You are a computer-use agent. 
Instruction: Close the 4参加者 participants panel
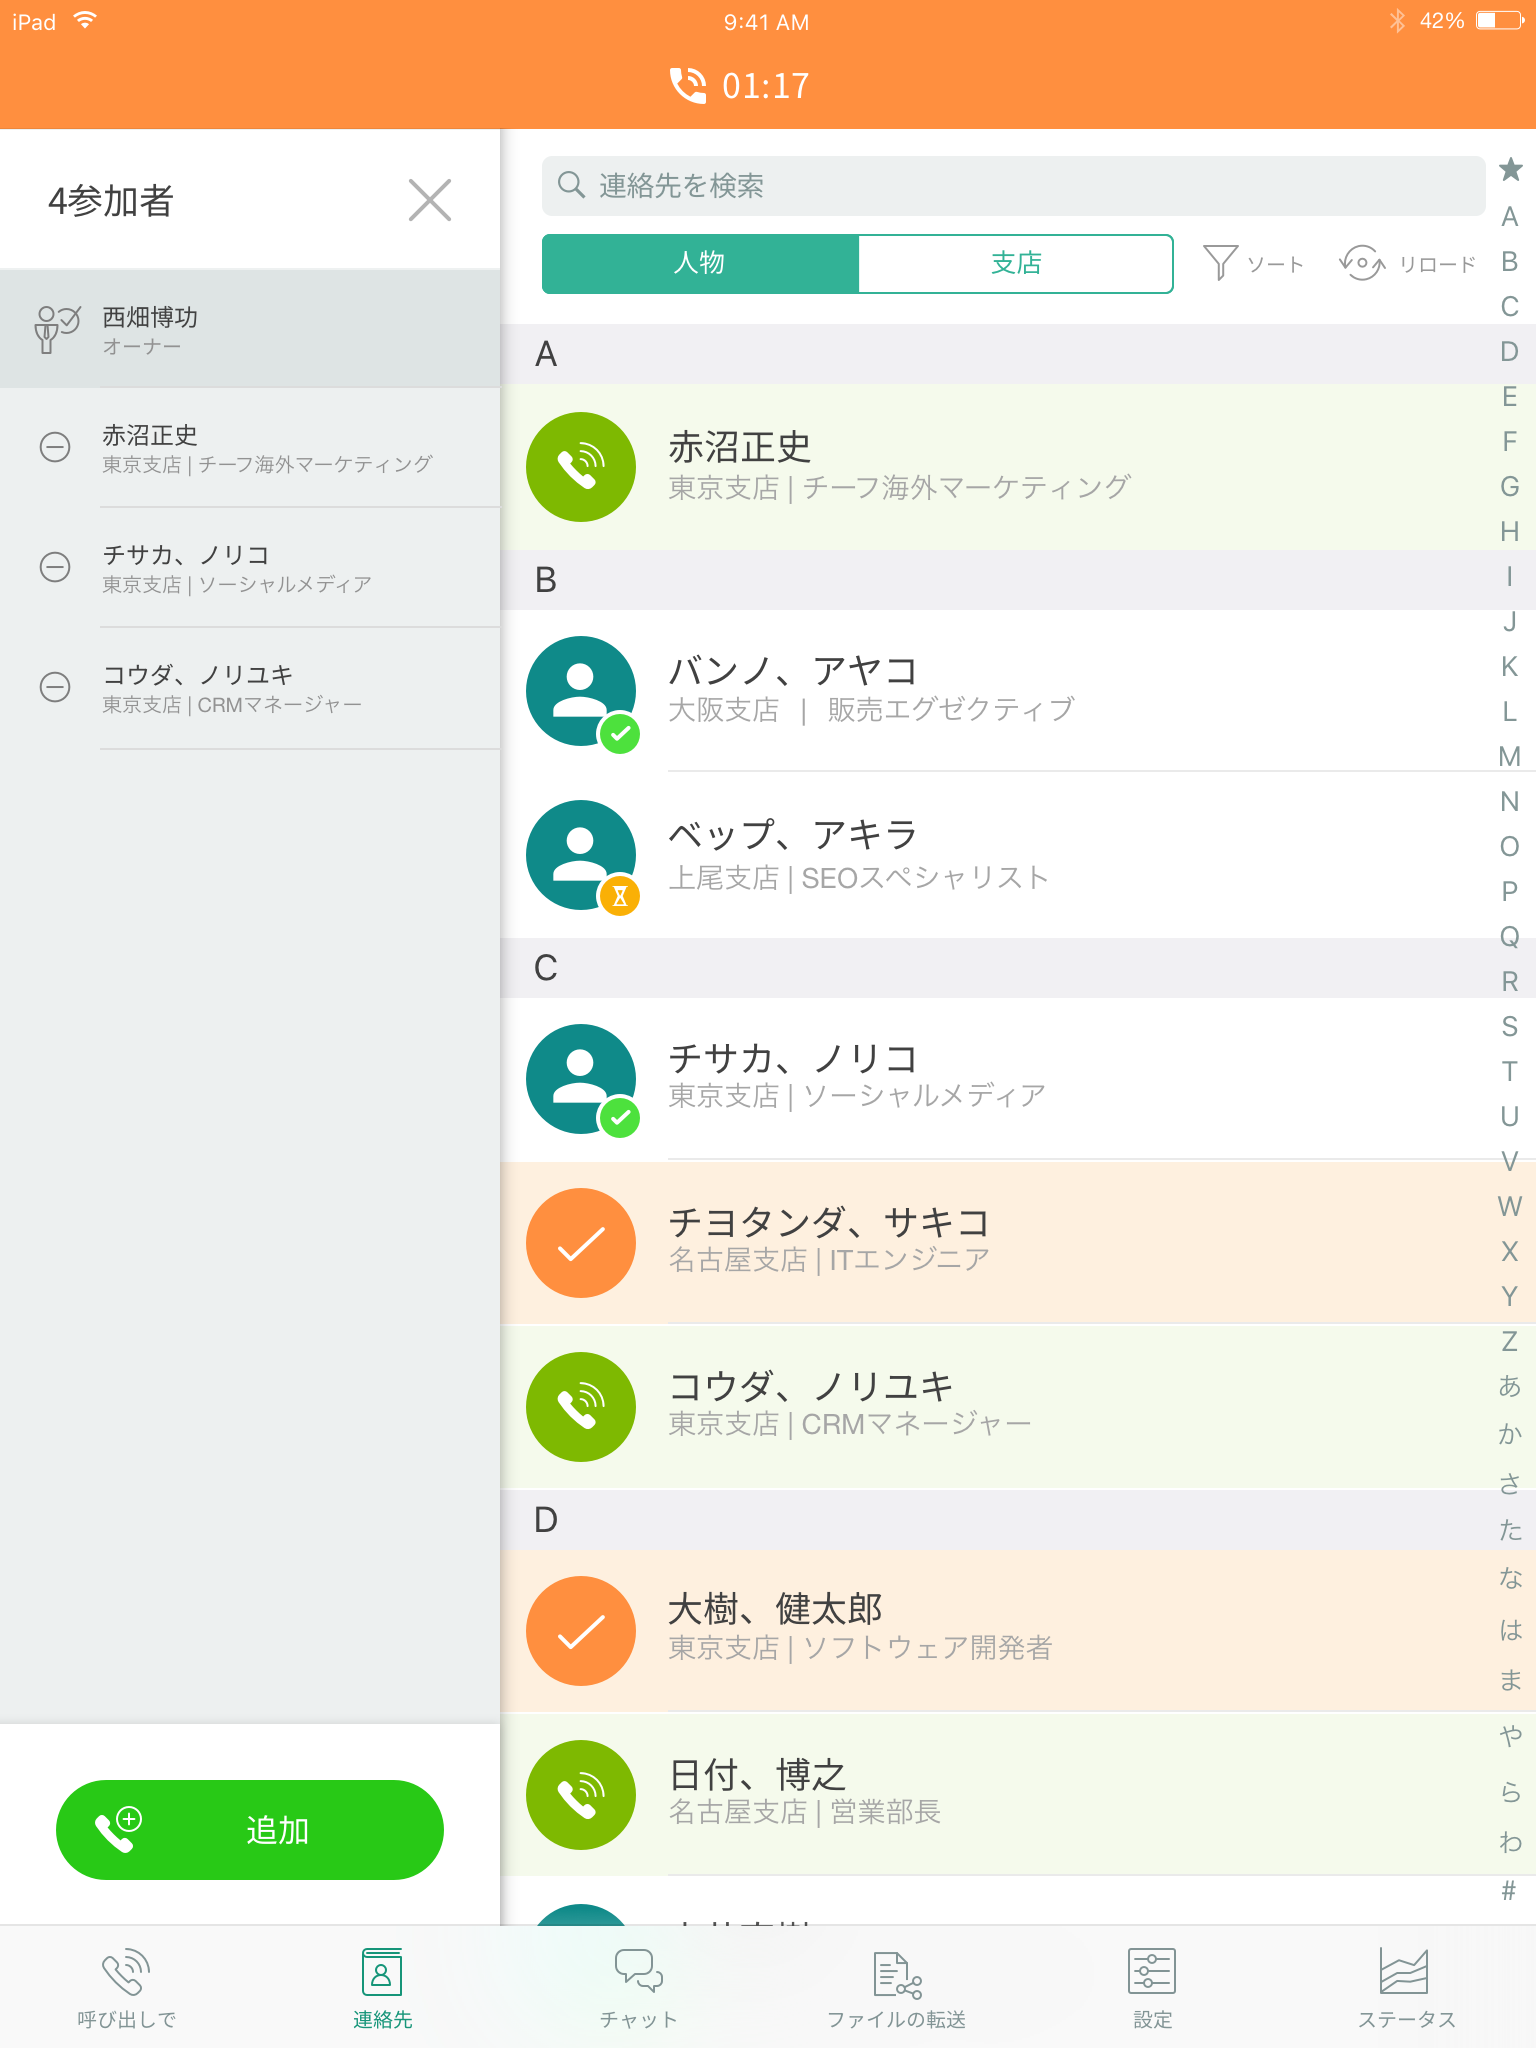pos(430,200)
